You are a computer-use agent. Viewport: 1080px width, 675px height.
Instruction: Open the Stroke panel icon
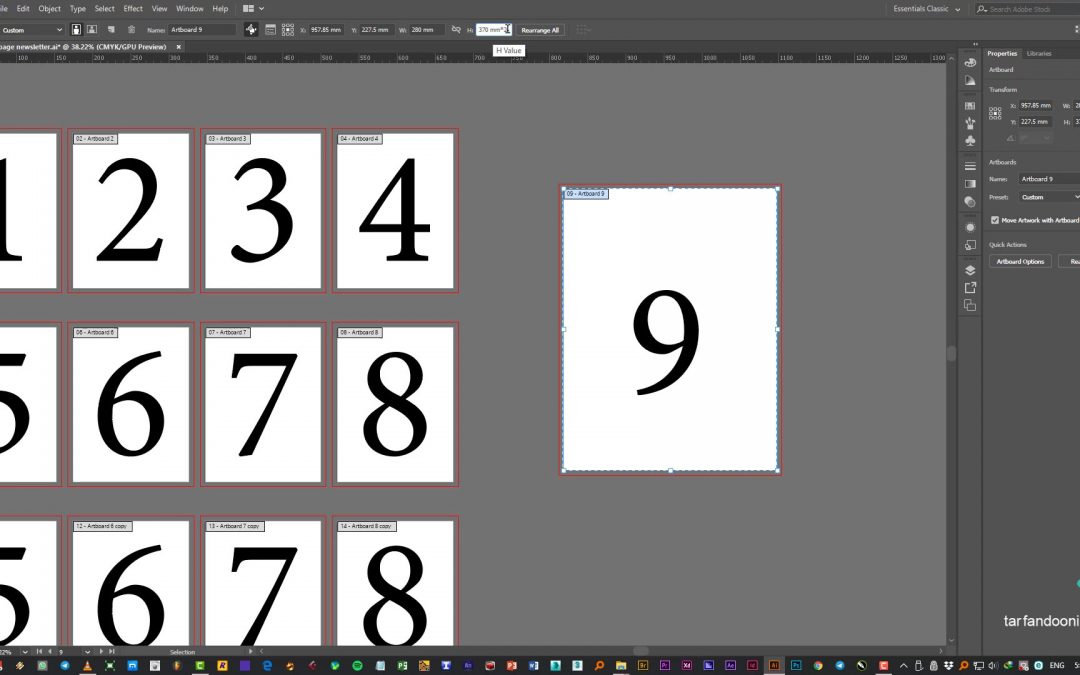(970, 166)
